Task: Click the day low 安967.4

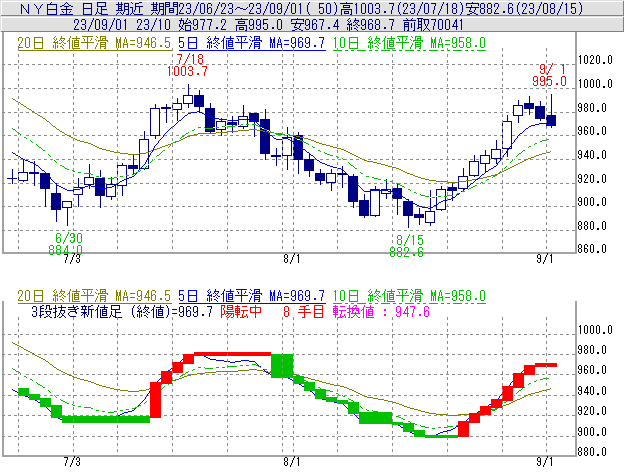Action: coord(315,25)
